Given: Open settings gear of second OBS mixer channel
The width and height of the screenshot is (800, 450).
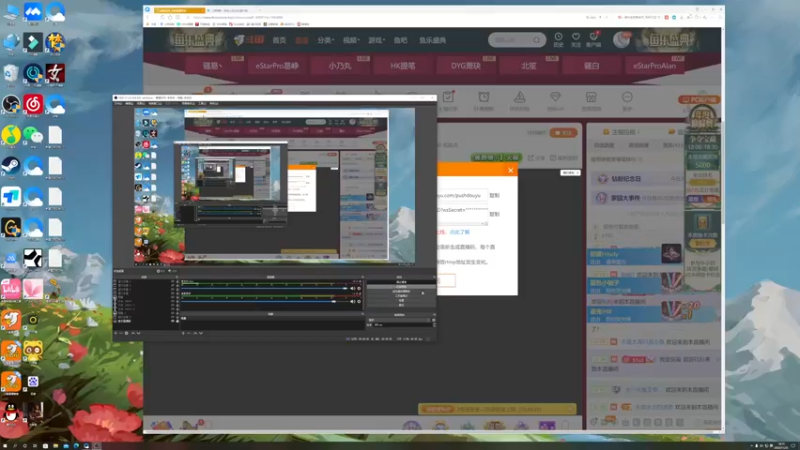Looking at the screenshot, I should [x=359, y=302].
